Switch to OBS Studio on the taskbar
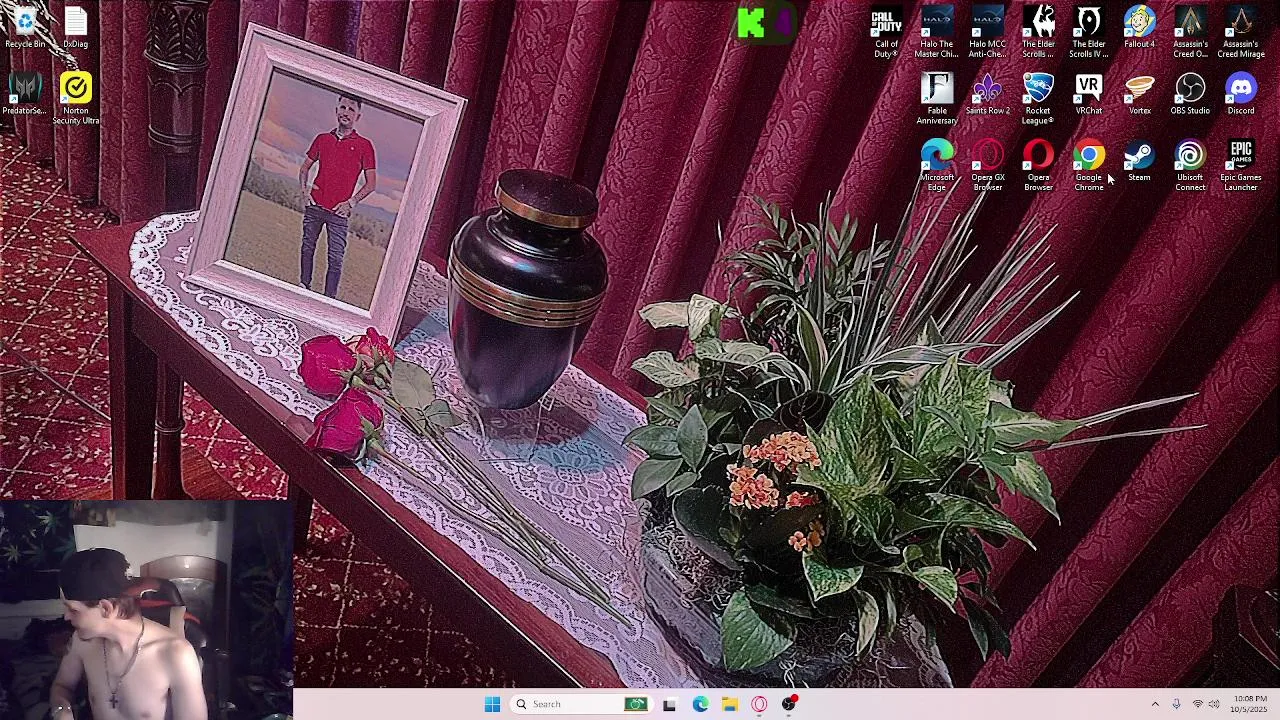1280x720 pixels. (789, 704)
